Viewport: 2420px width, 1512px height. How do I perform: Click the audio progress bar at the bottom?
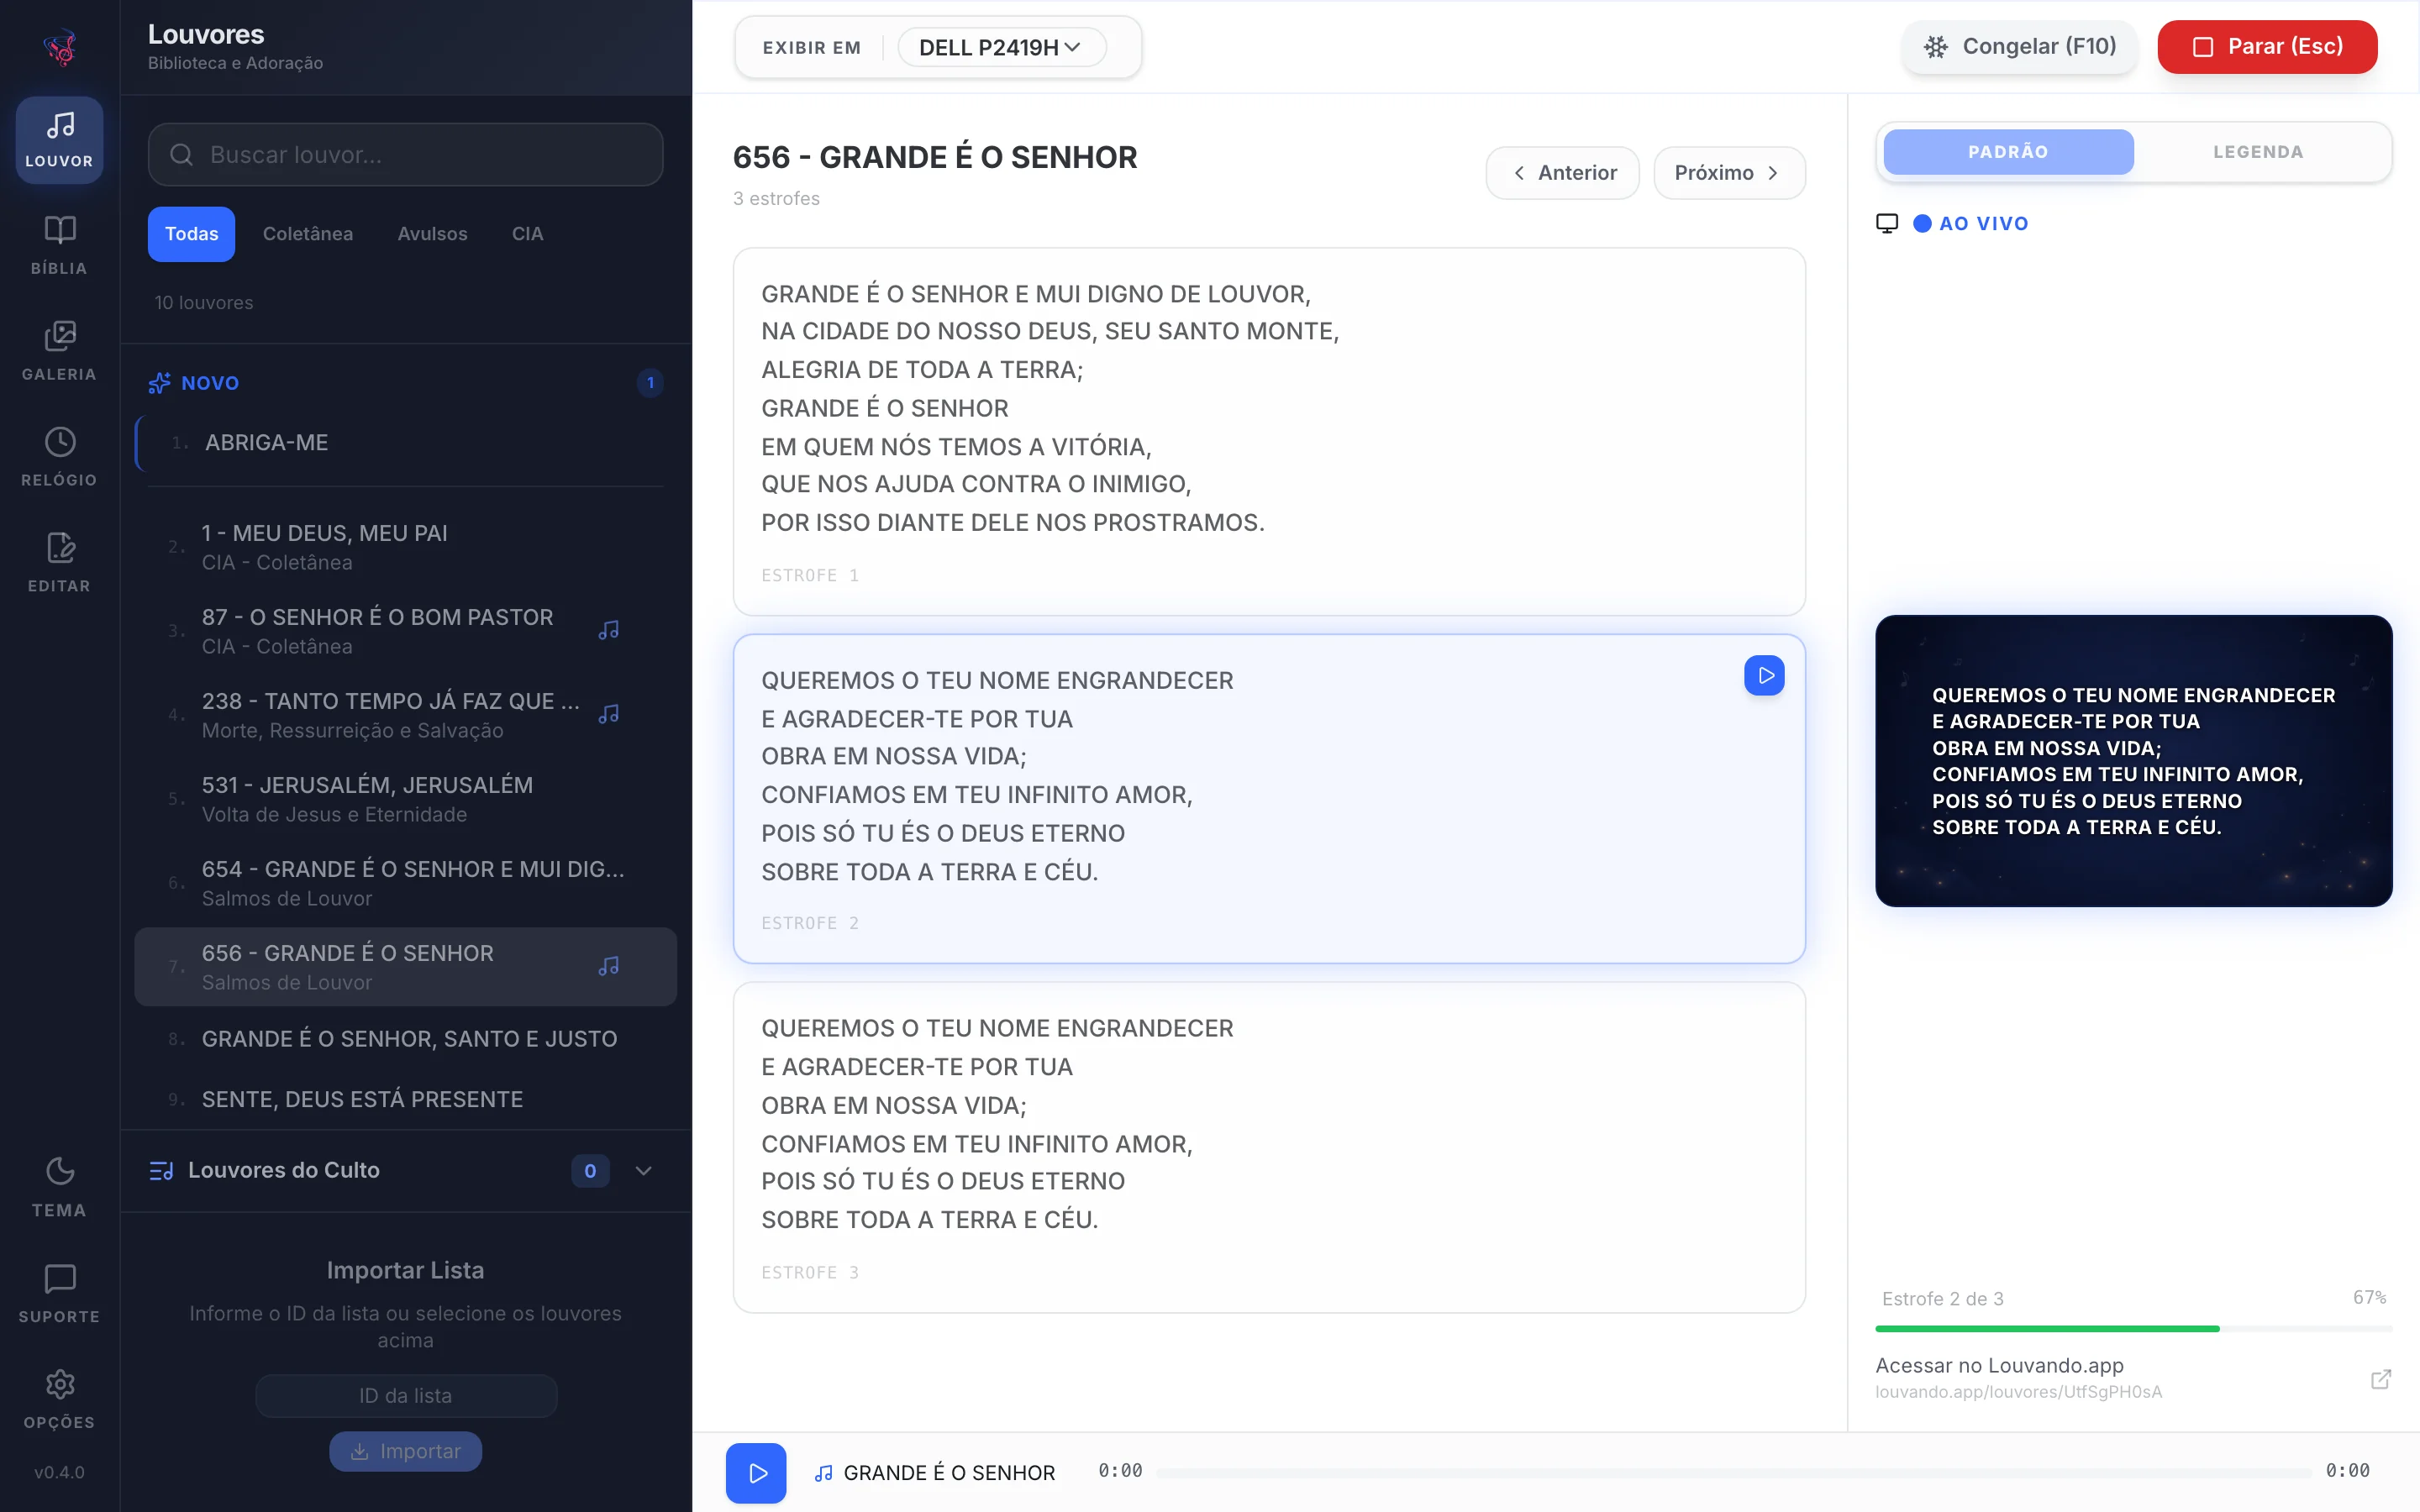[x=1733, y=1472]
